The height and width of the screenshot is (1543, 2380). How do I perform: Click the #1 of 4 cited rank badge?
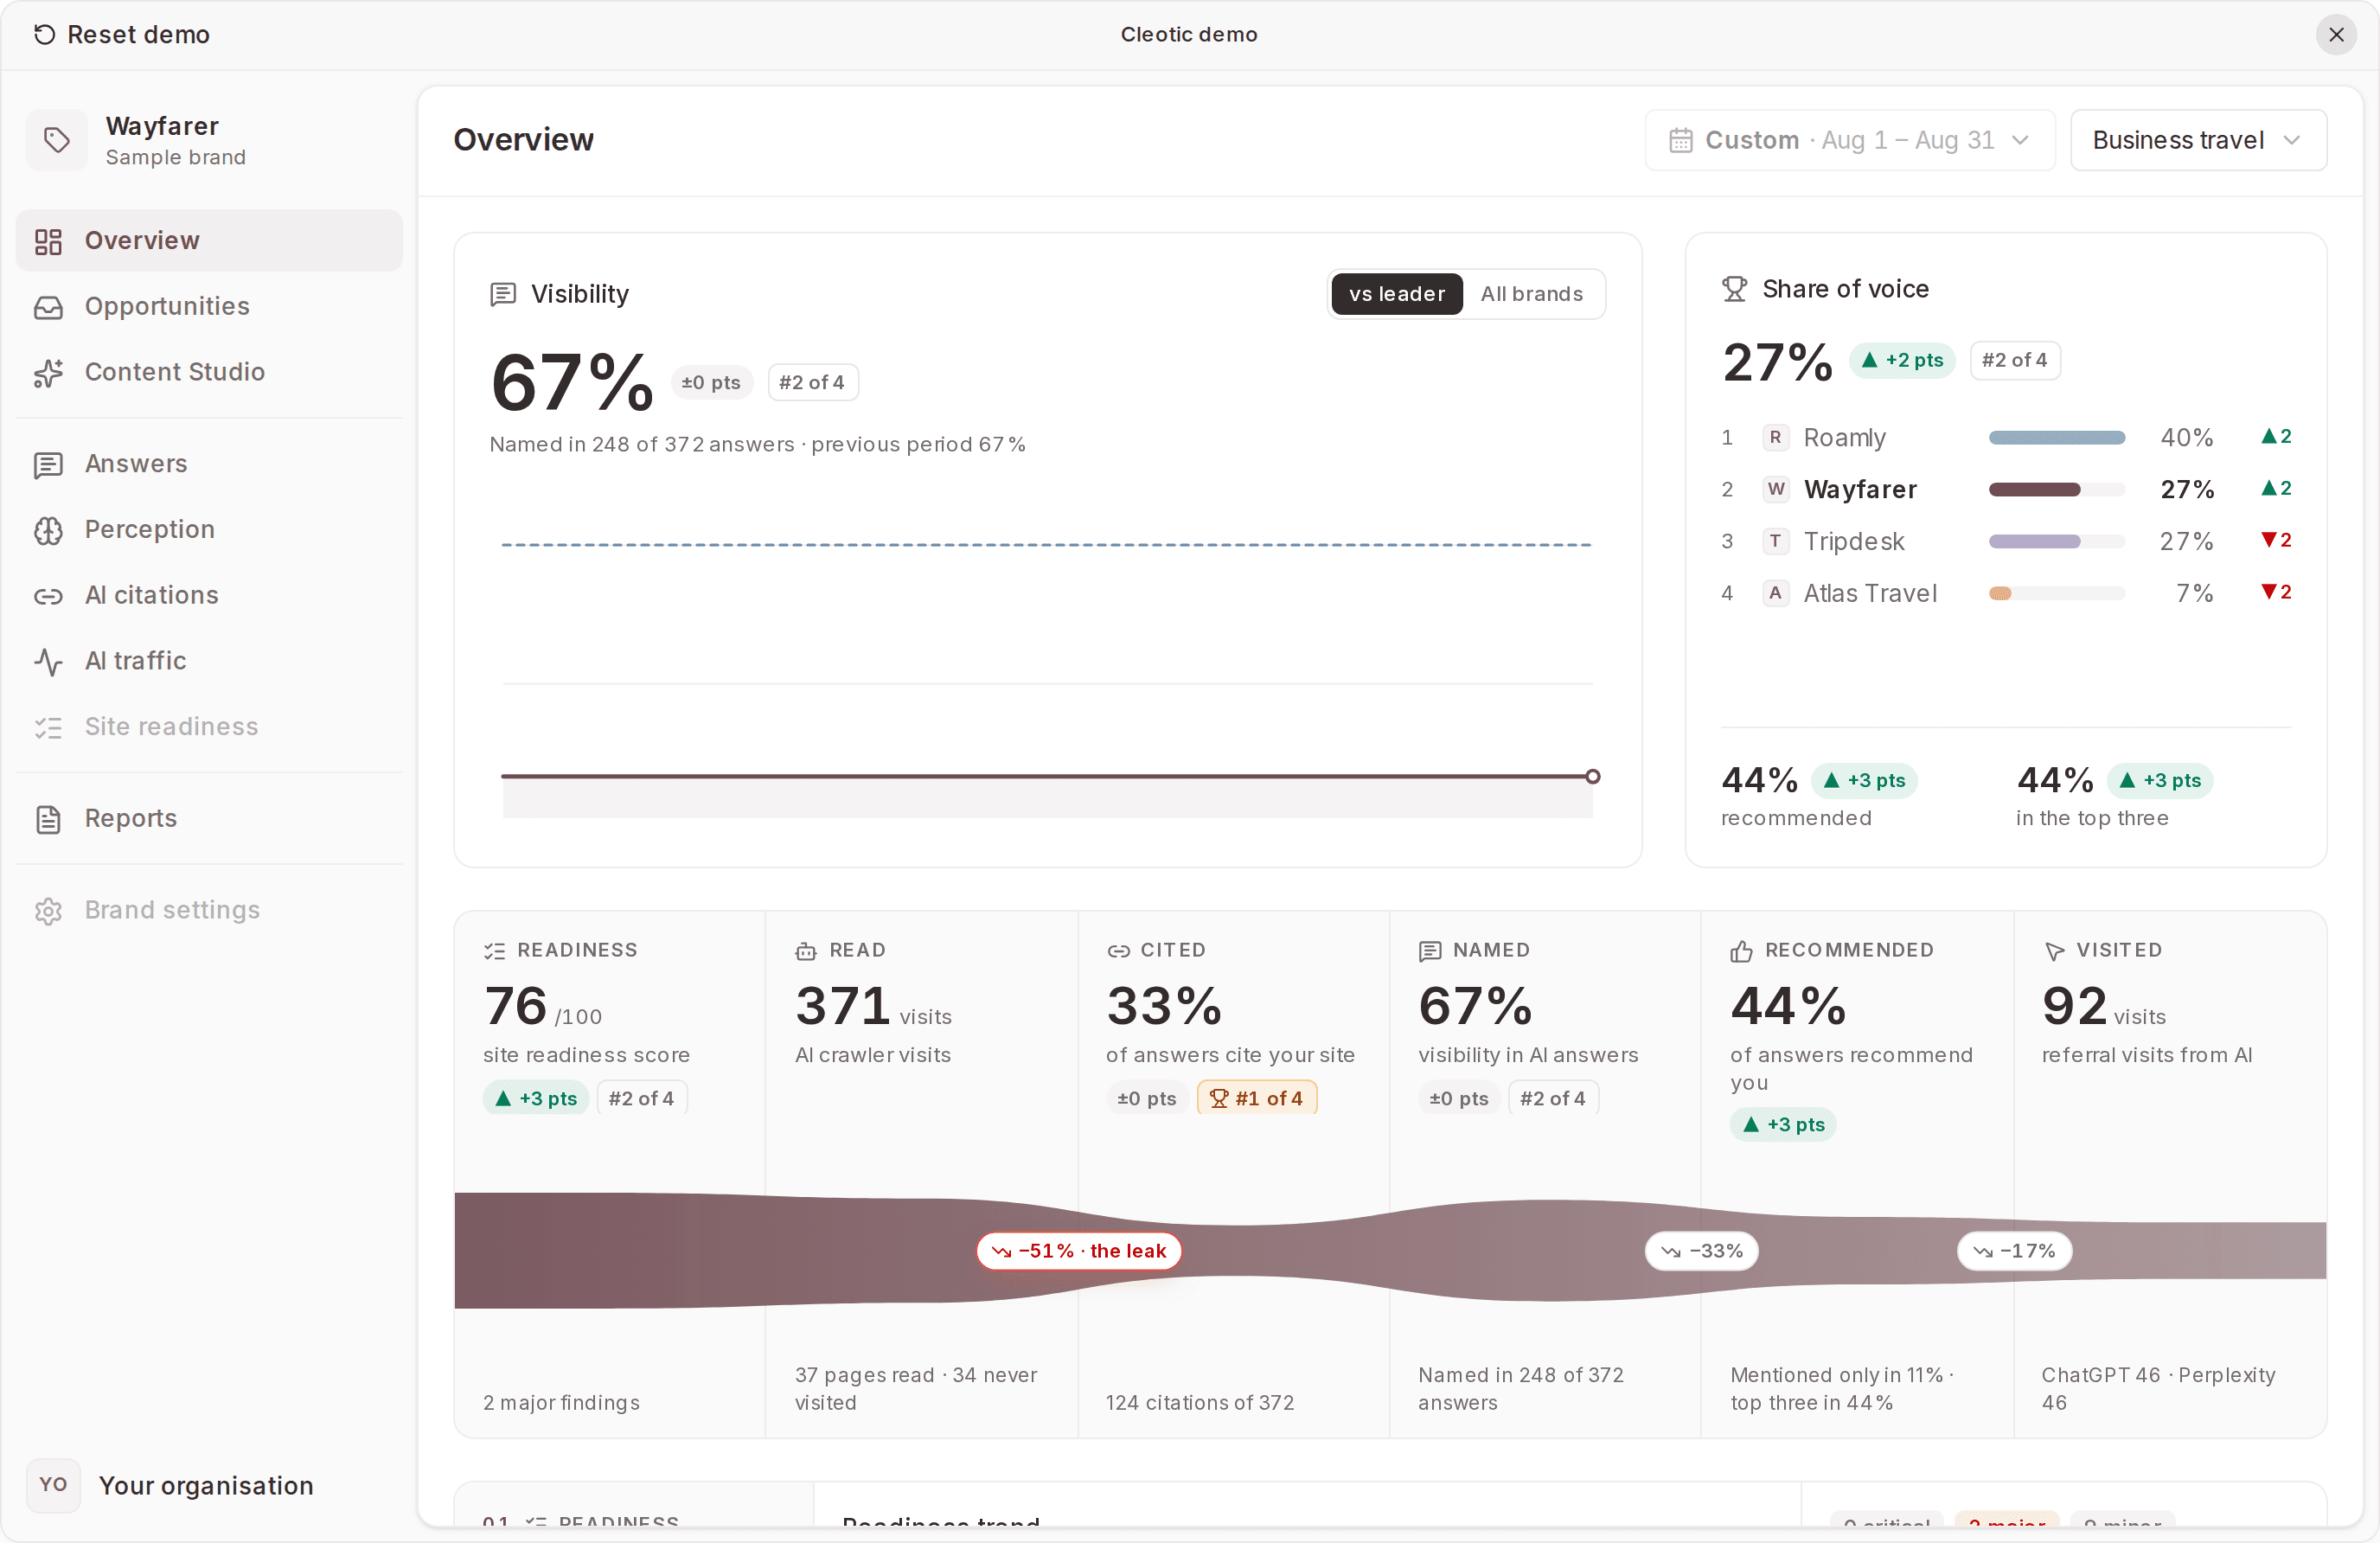tap(1256, 1099)
